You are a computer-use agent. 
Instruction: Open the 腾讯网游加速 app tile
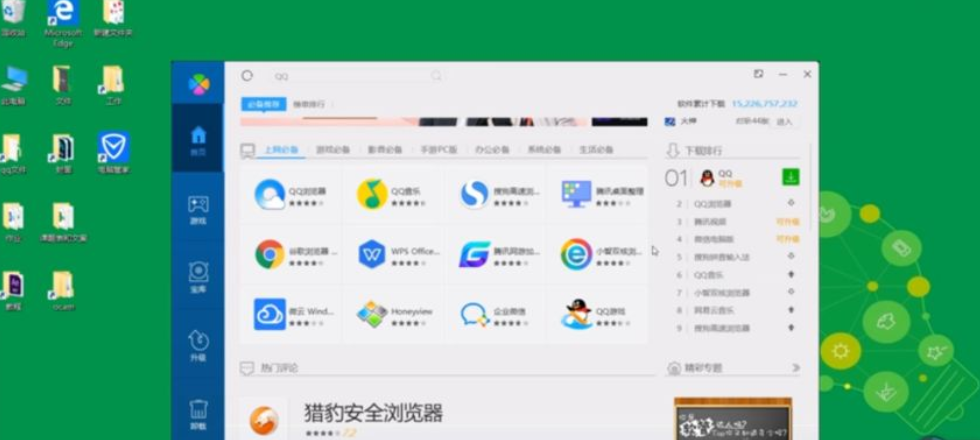click(x=496, y=254)
